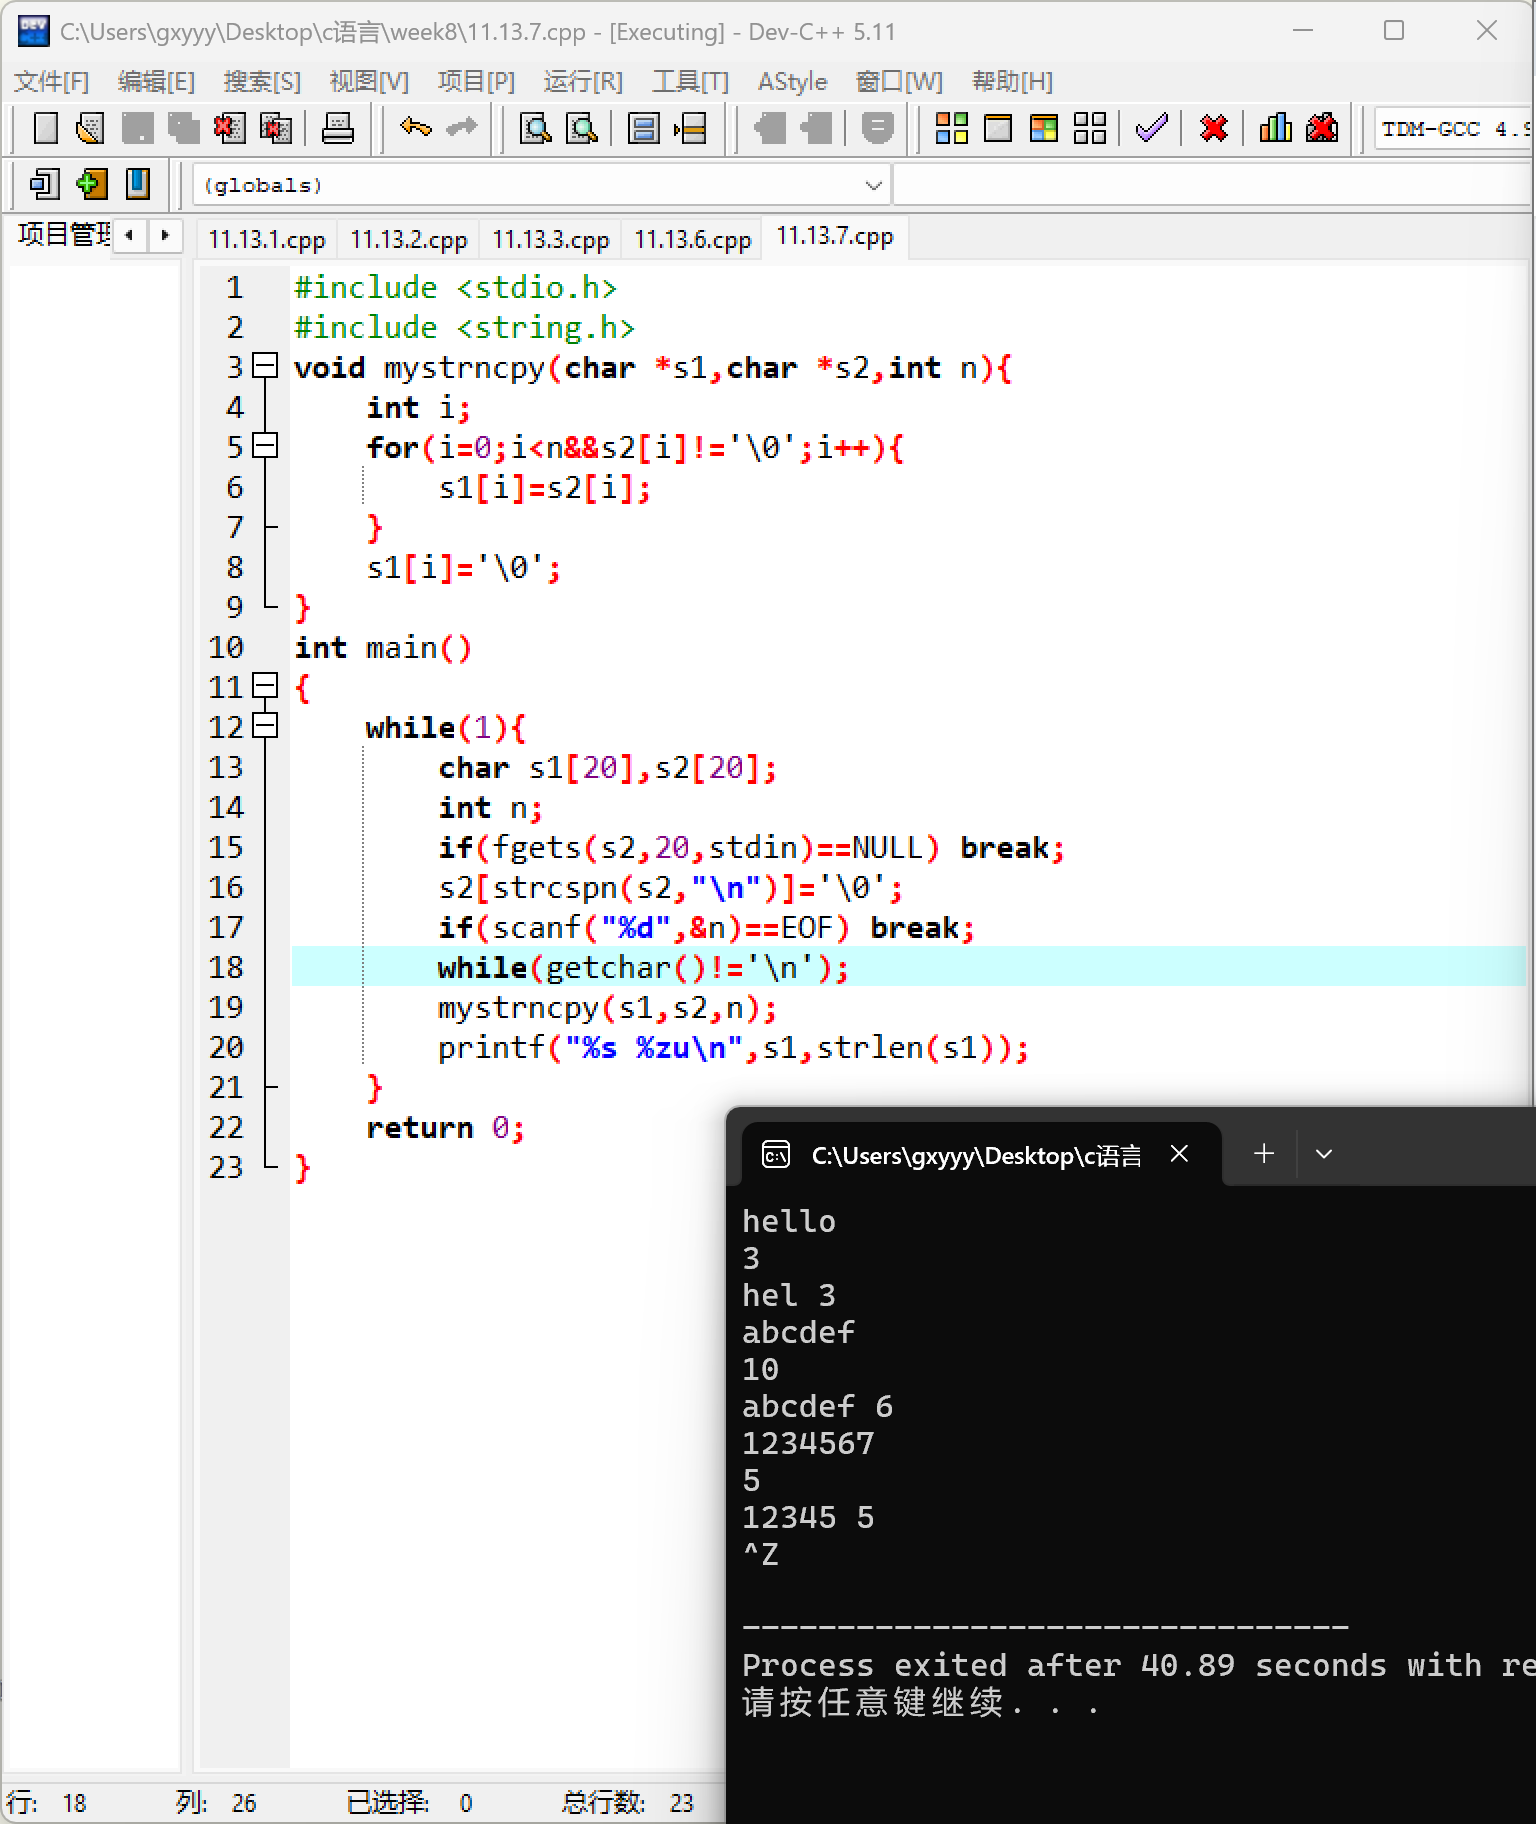This screenshot has width=1536, height=1824.
Task: Click the Delete profiling information icon
Action: click(1321, 128)
